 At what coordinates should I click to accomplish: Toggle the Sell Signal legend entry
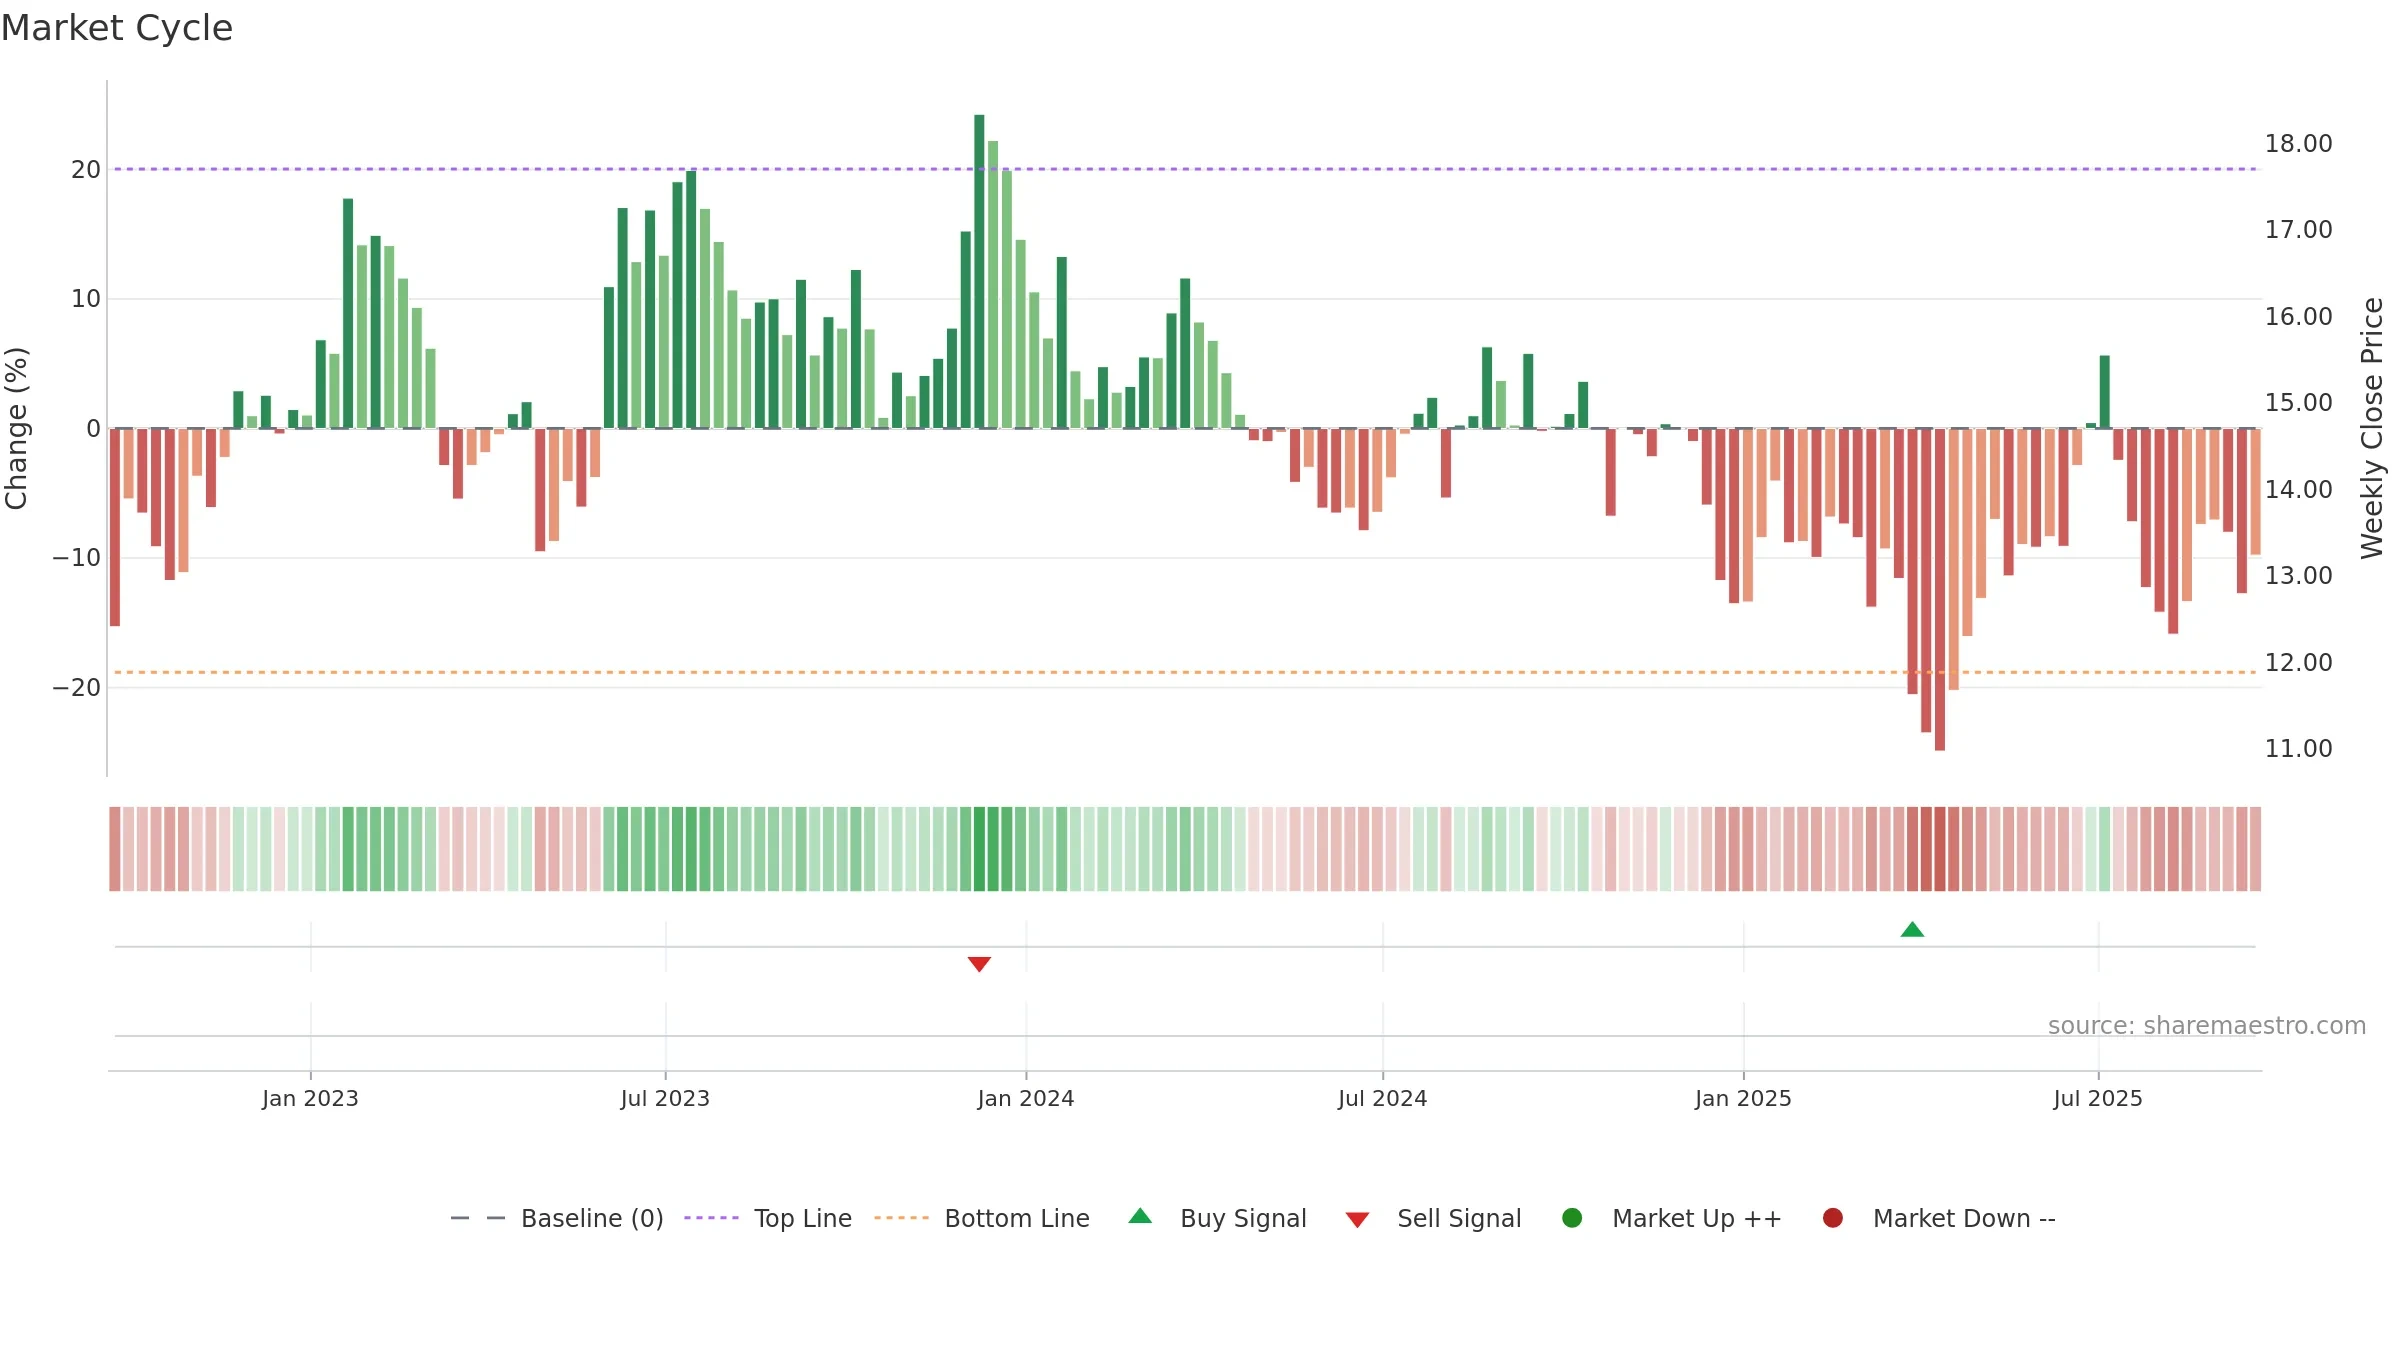1433,1218
